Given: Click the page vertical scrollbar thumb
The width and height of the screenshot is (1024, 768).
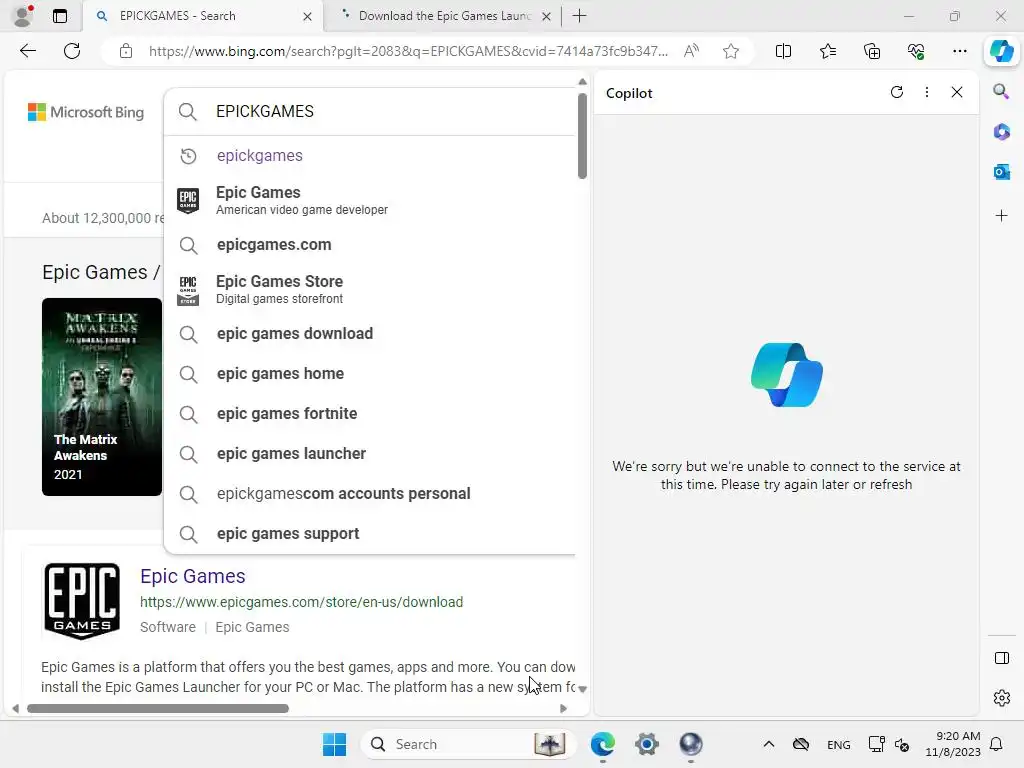Looking at the screenshot, I should click(583, 136).
